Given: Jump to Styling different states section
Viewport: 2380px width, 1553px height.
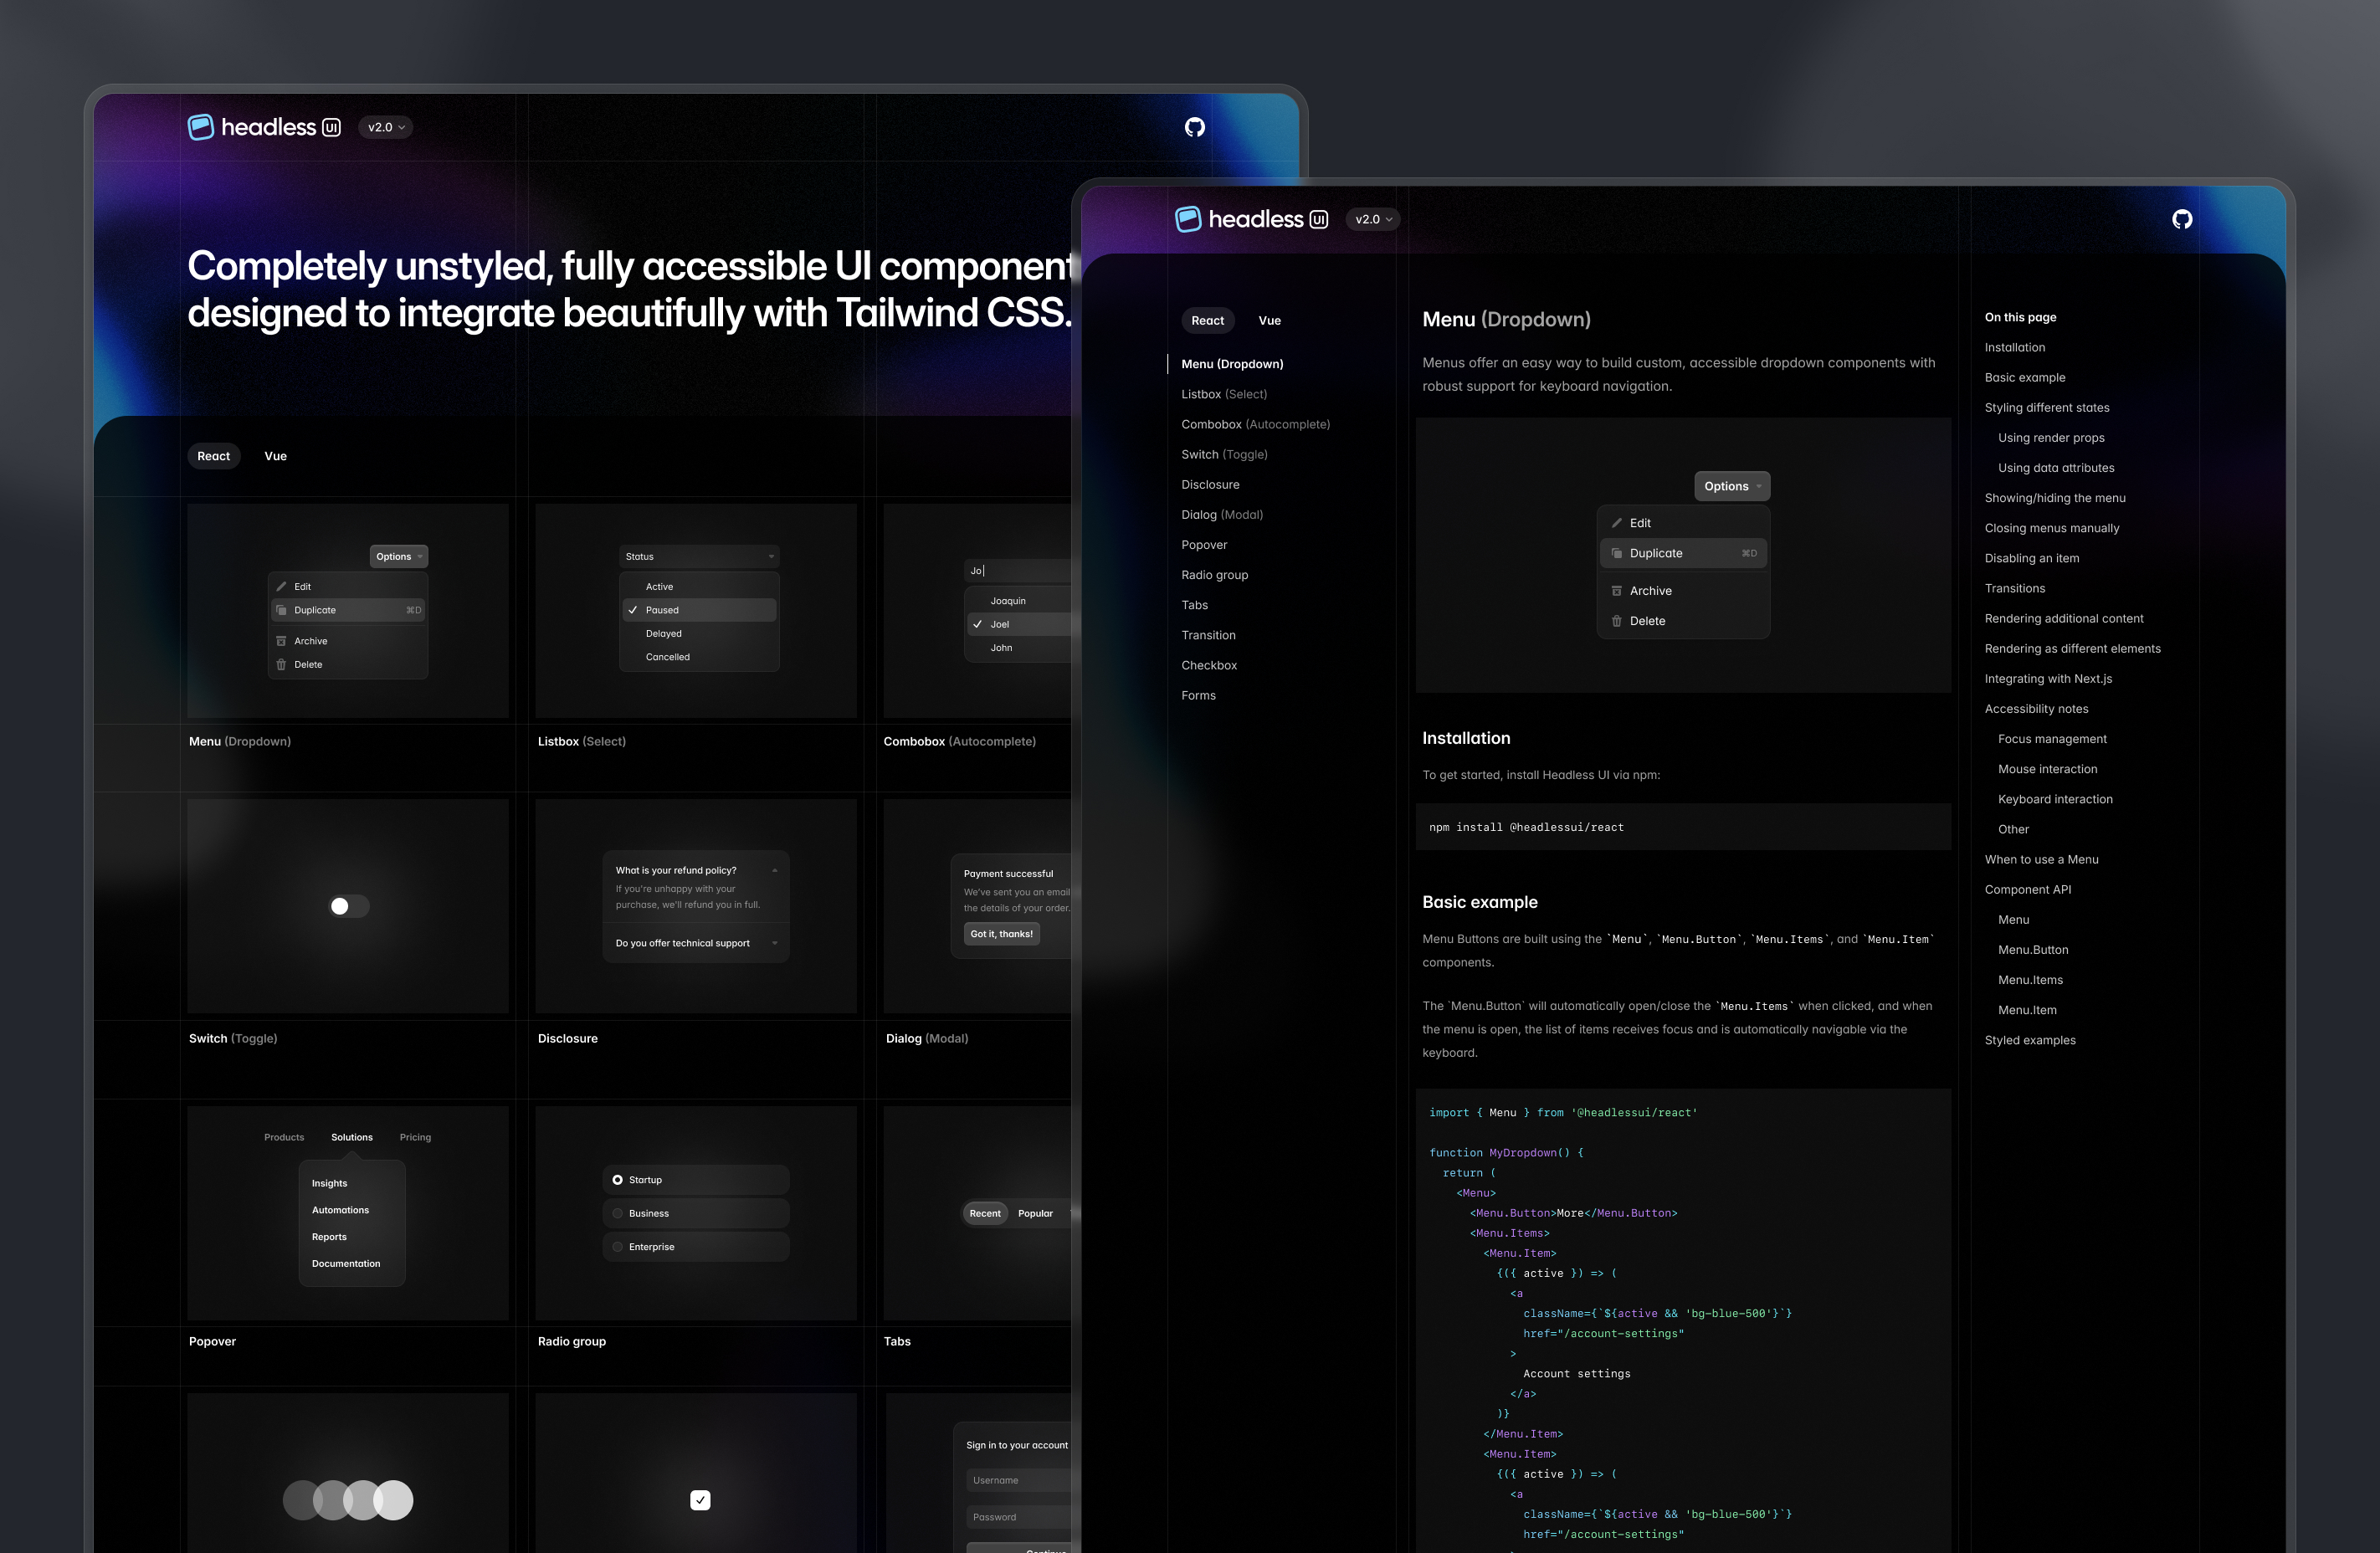Looking at the screenshot, I should tap(2046, 408).
